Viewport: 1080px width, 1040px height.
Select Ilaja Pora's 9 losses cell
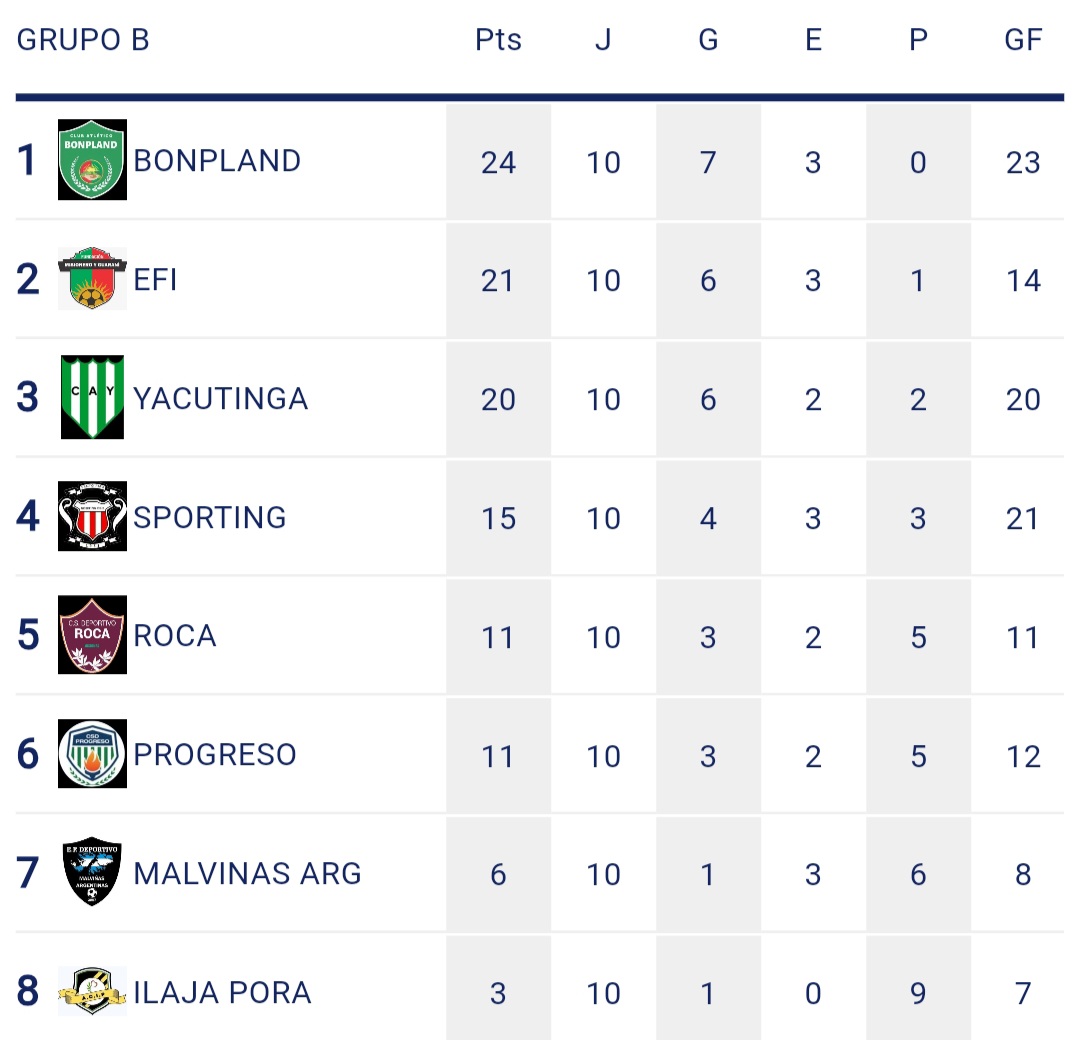pyautogui.click(x=918, y=993)
